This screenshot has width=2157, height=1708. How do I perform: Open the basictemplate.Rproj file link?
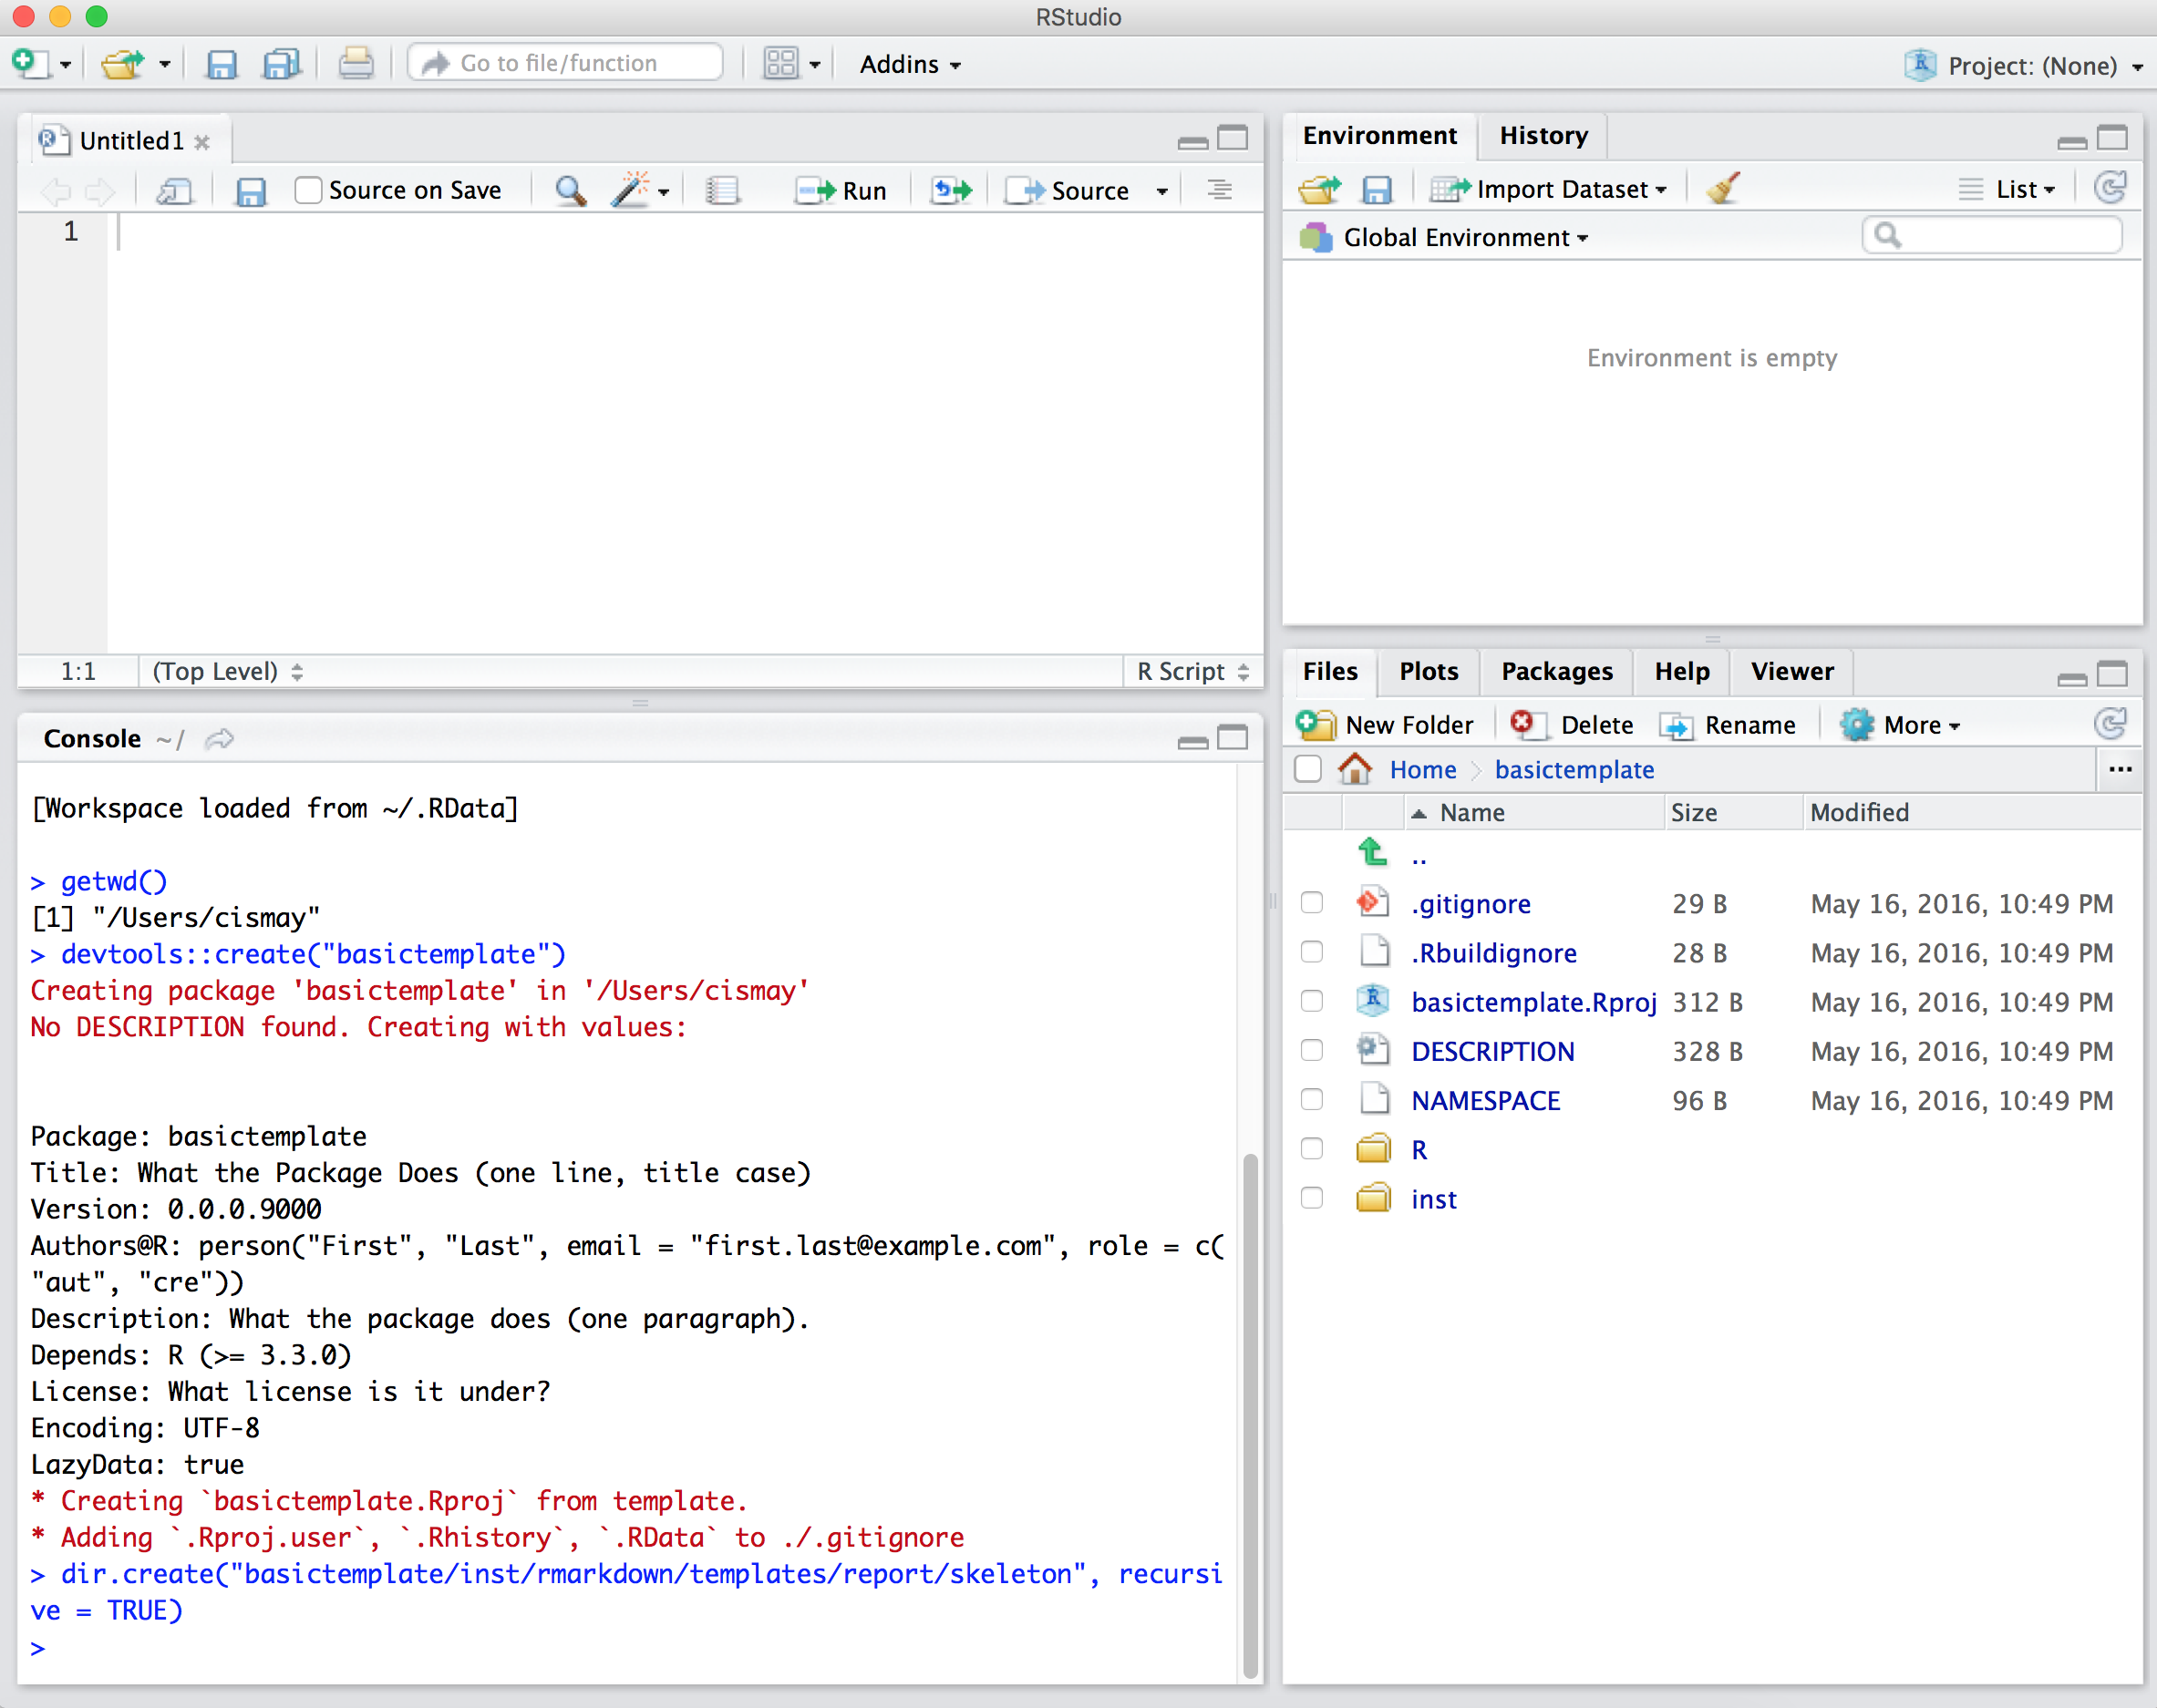[x=1533, y=1002]
